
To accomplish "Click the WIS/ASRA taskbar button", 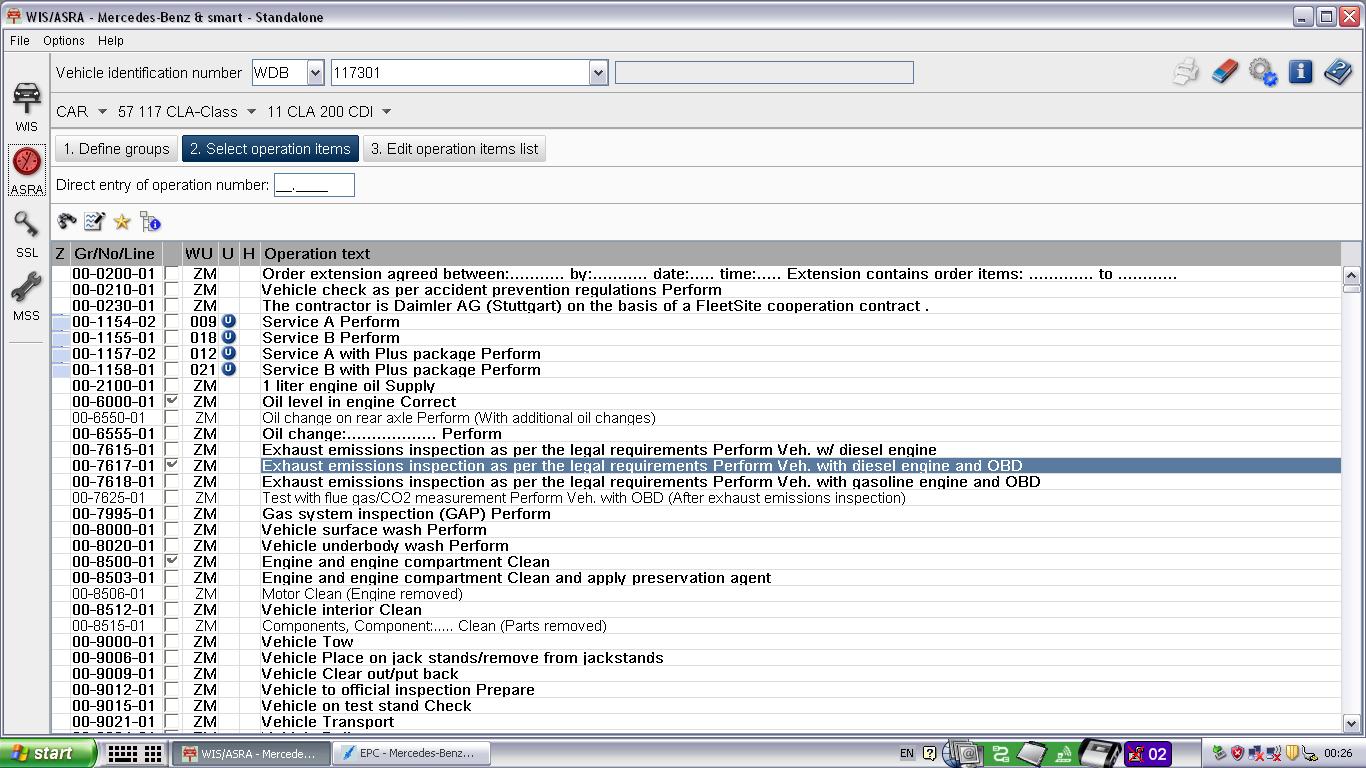I will coord(250,753).
